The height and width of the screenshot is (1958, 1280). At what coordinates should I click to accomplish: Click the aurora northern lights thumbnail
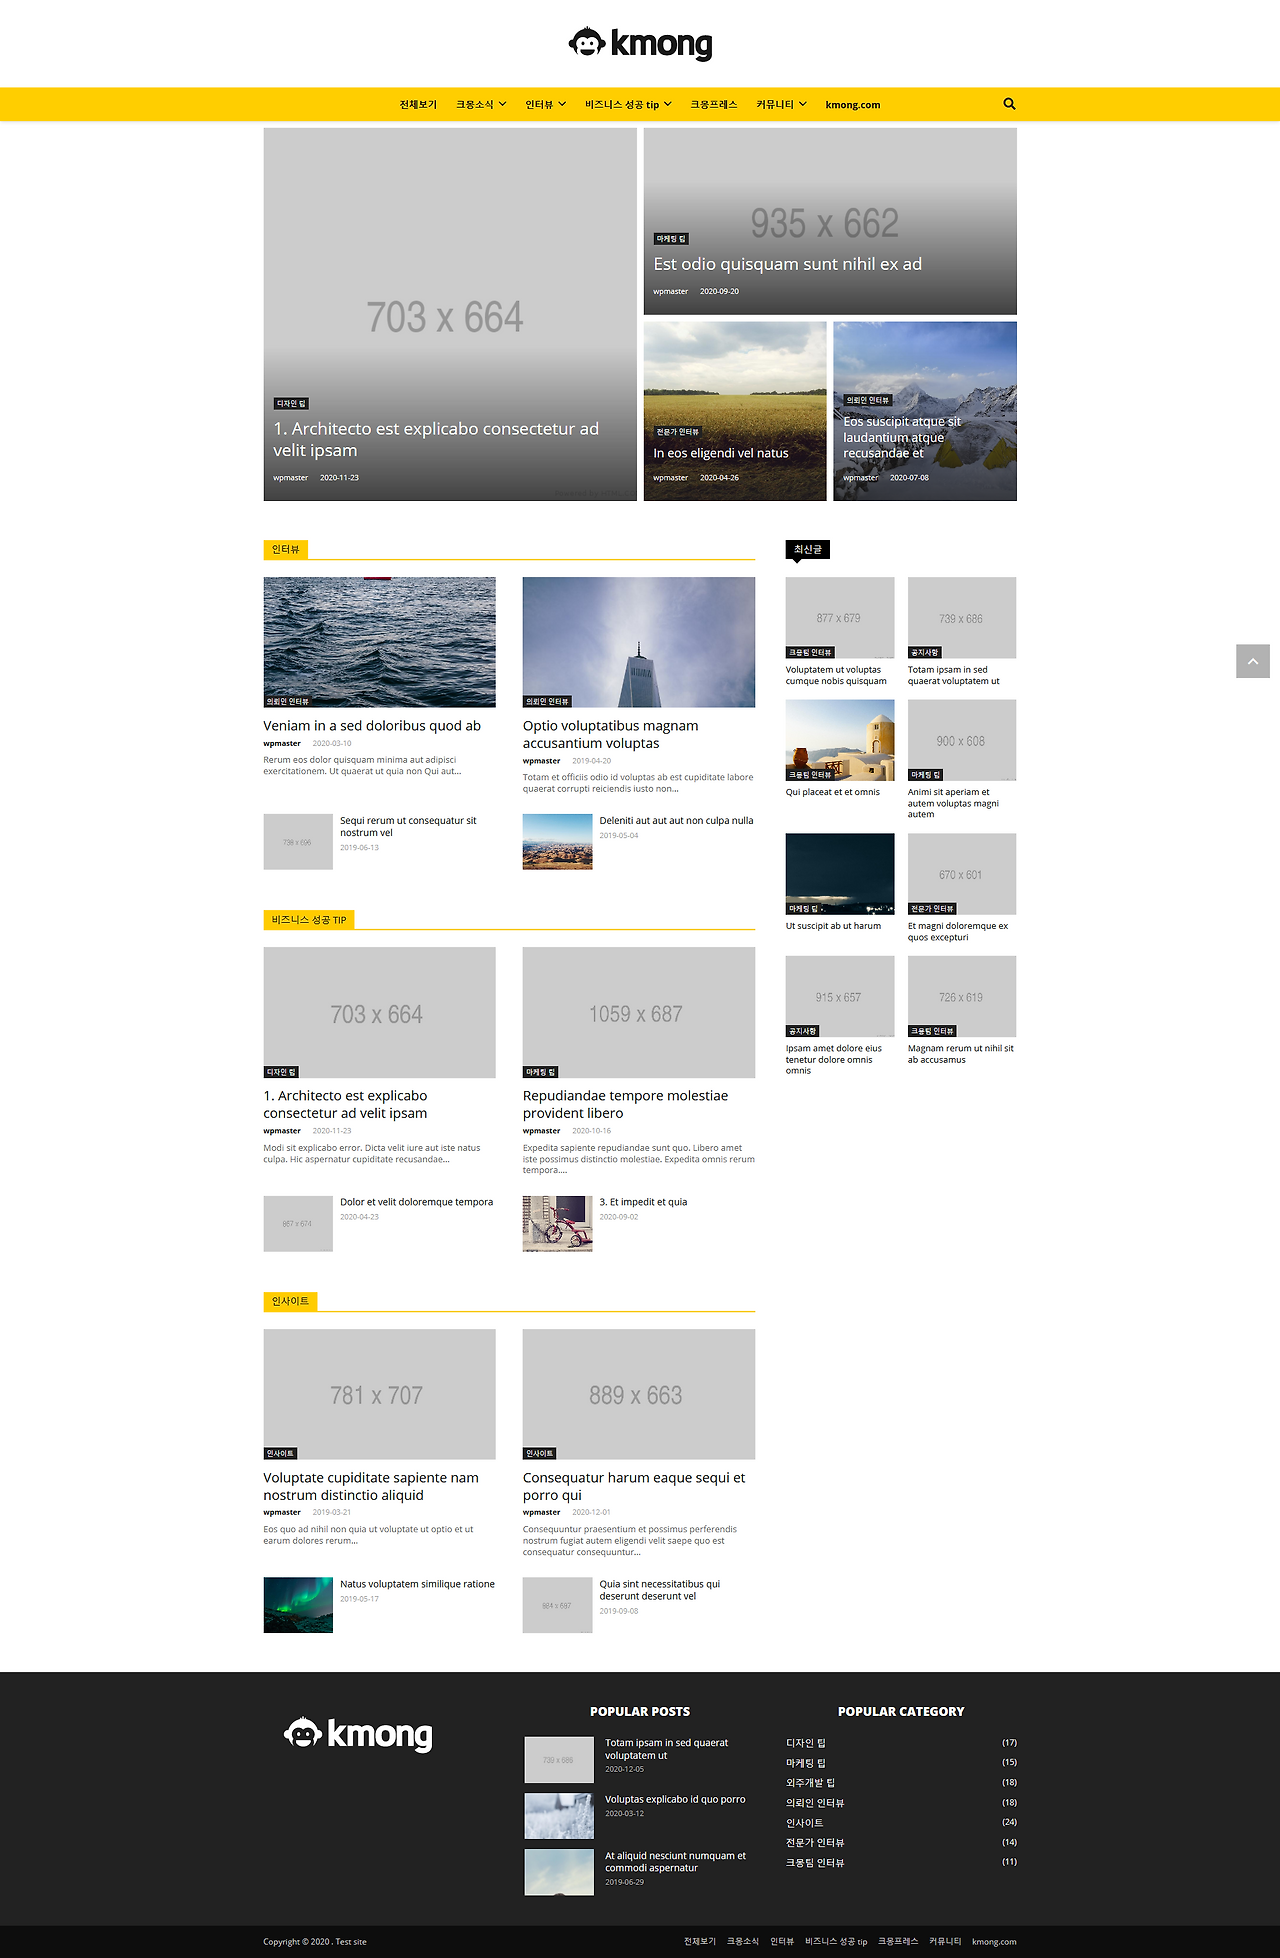298,1605
